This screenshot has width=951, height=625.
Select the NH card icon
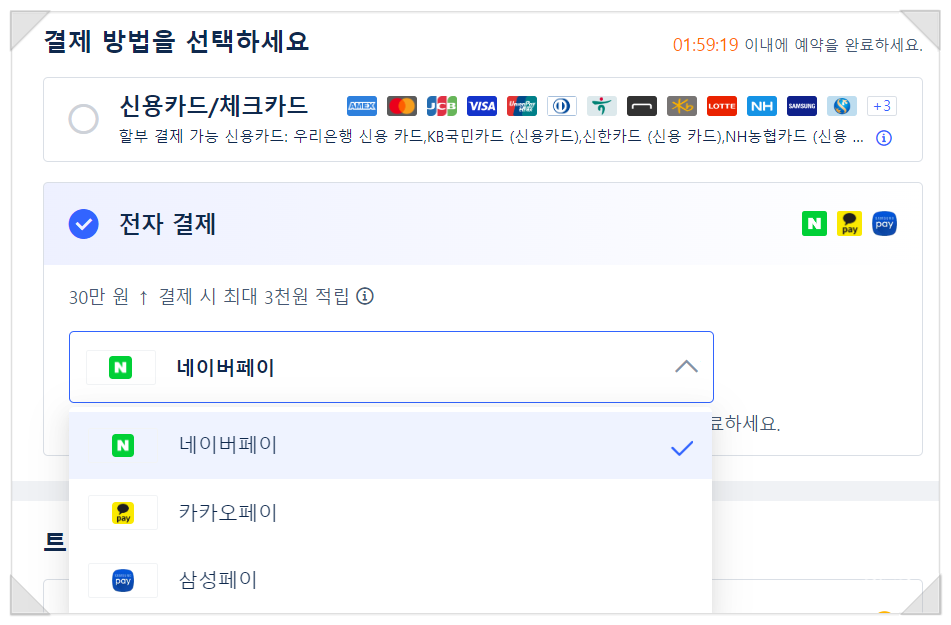point(762,105)
